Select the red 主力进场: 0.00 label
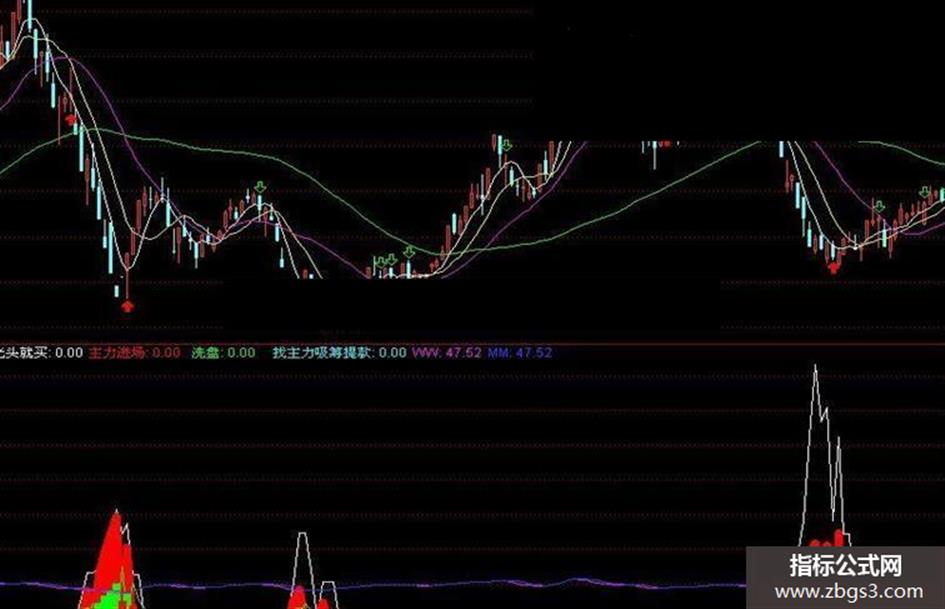The height and width of the screenshot is (609, 945). tap(134, 352)
